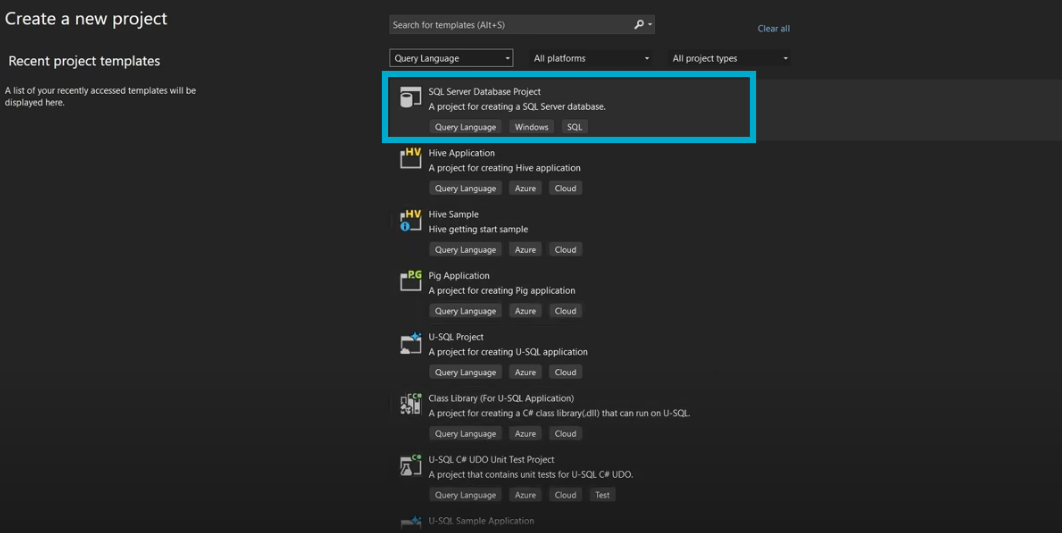Click the Azure tag under Pig Application
This screenshot has height=533, width=1062.
pos(525,311)
